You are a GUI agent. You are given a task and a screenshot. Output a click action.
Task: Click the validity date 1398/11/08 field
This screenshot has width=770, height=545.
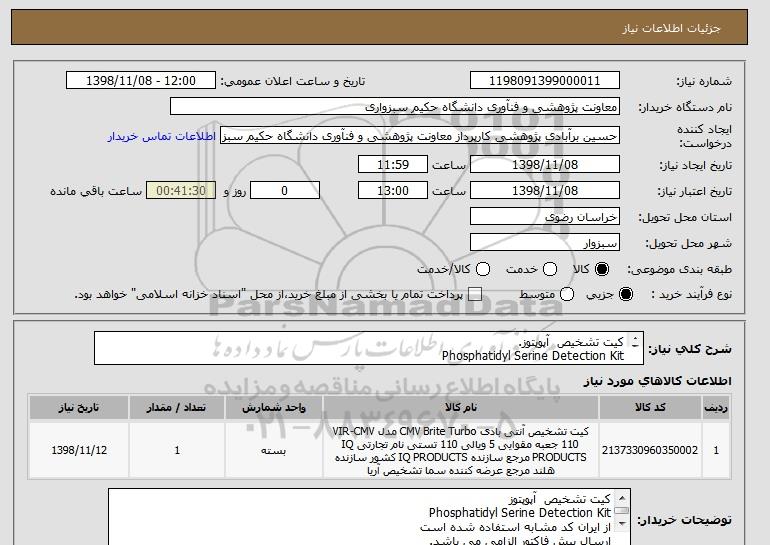(545, 191)
